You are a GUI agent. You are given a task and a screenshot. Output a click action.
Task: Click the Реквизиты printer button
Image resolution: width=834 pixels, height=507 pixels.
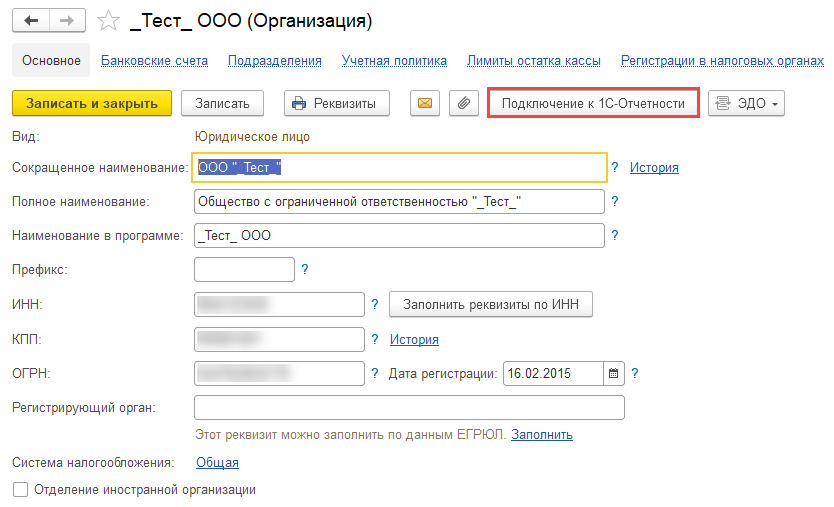(x=336, y=103)
